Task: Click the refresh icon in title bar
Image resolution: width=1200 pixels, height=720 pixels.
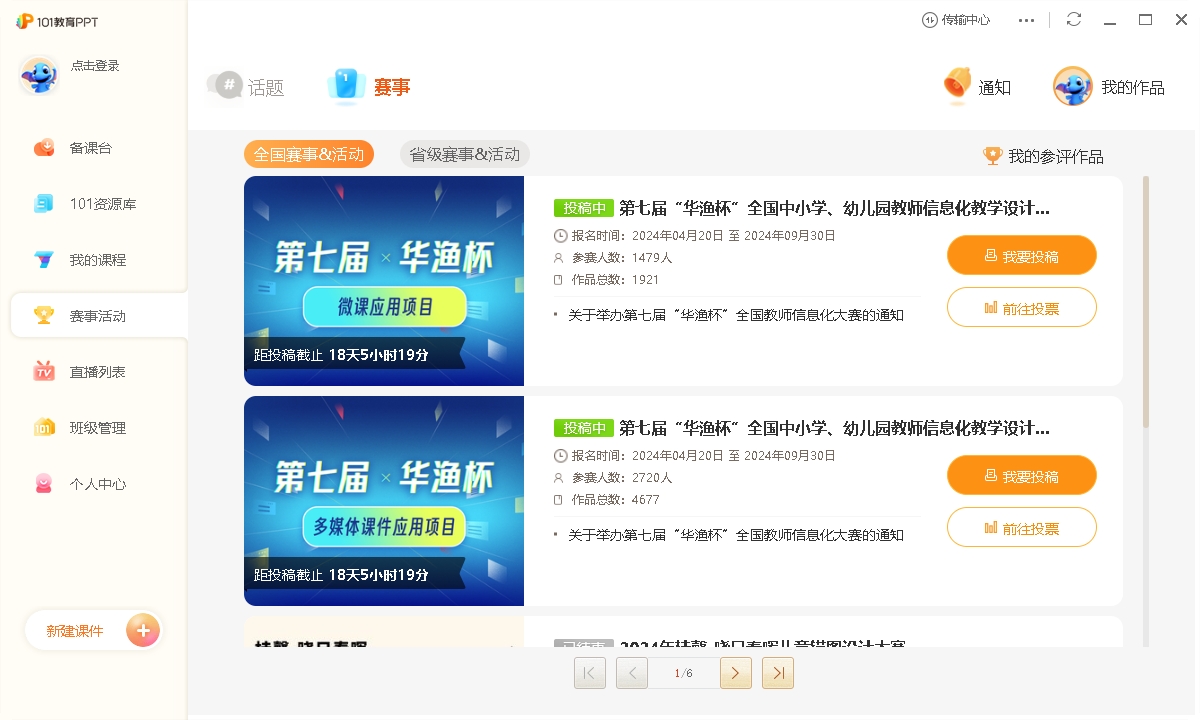Action: click(x=1074, y=20)
